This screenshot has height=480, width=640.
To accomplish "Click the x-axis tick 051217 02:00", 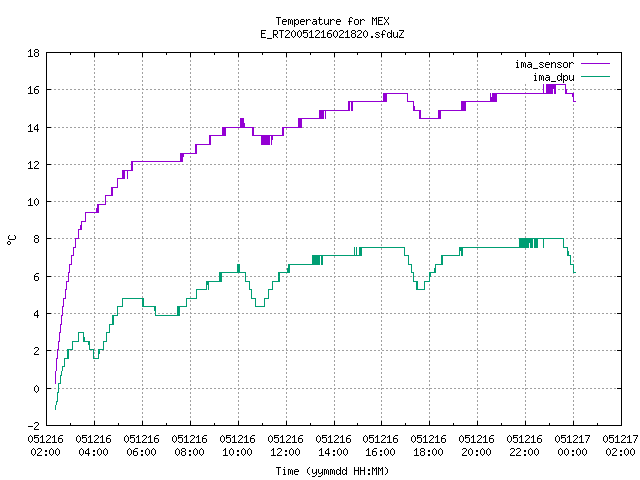I will click(620, 445).
